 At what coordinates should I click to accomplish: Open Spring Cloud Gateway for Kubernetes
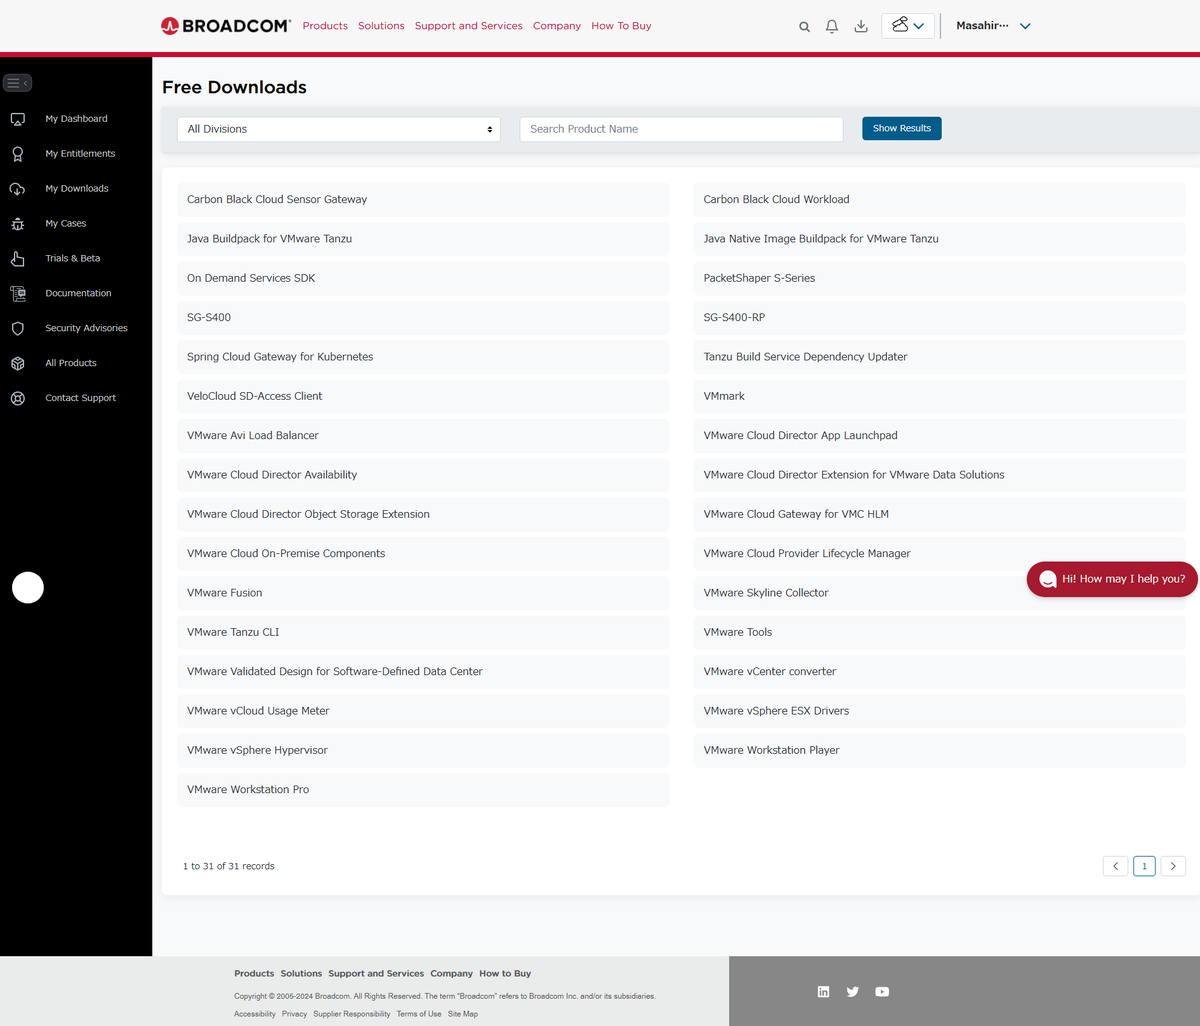coord(423,357)
